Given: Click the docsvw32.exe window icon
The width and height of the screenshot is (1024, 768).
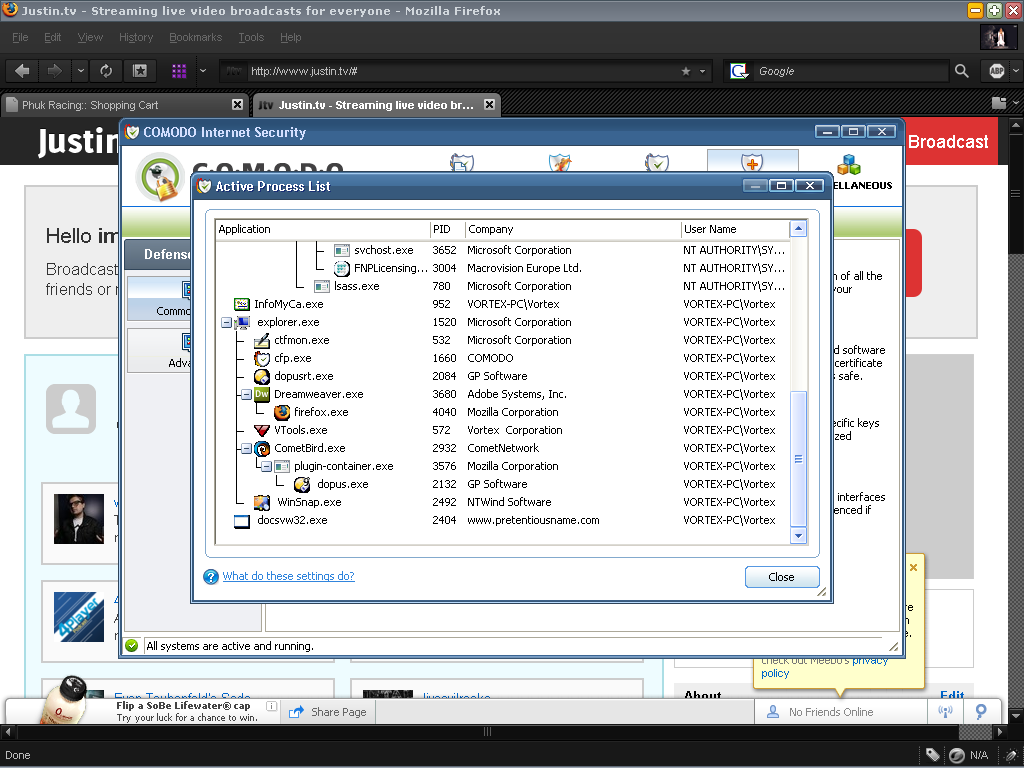Looking at the screenshot, I should click(242, 520).
